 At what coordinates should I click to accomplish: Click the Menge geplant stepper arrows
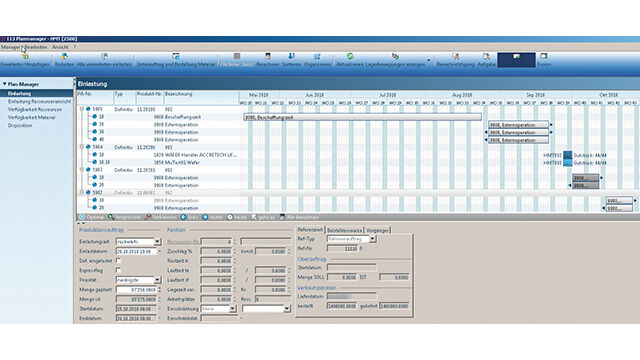159,289
